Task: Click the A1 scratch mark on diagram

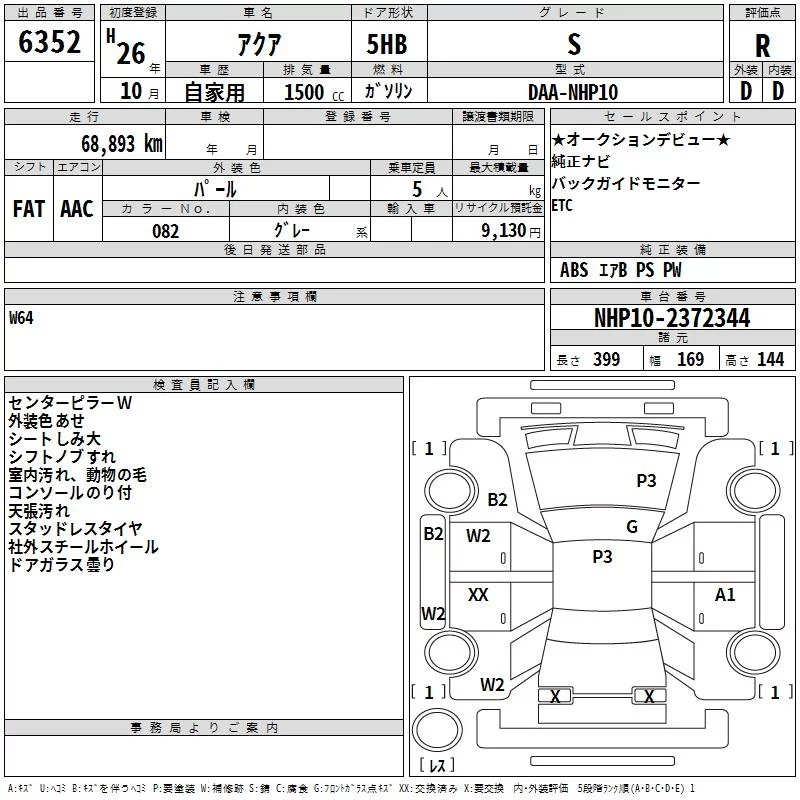Action: pos(725,594)
